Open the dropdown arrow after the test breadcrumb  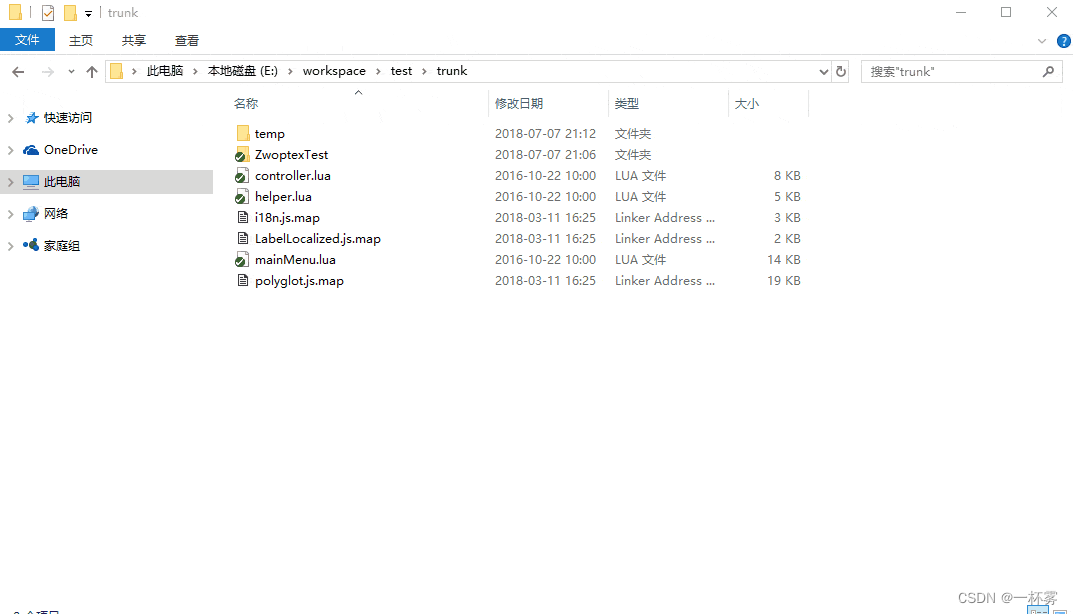click(x=424, y=71)
